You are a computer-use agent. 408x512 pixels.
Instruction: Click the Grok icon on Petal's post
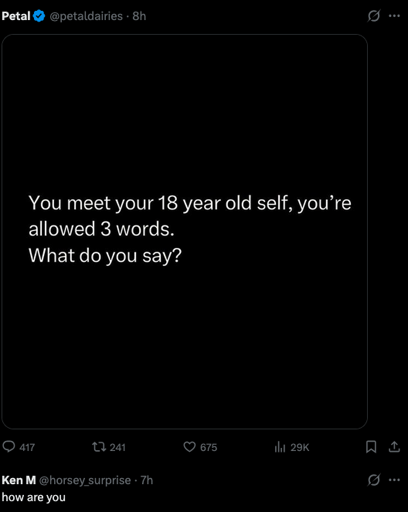click(373, 16)
